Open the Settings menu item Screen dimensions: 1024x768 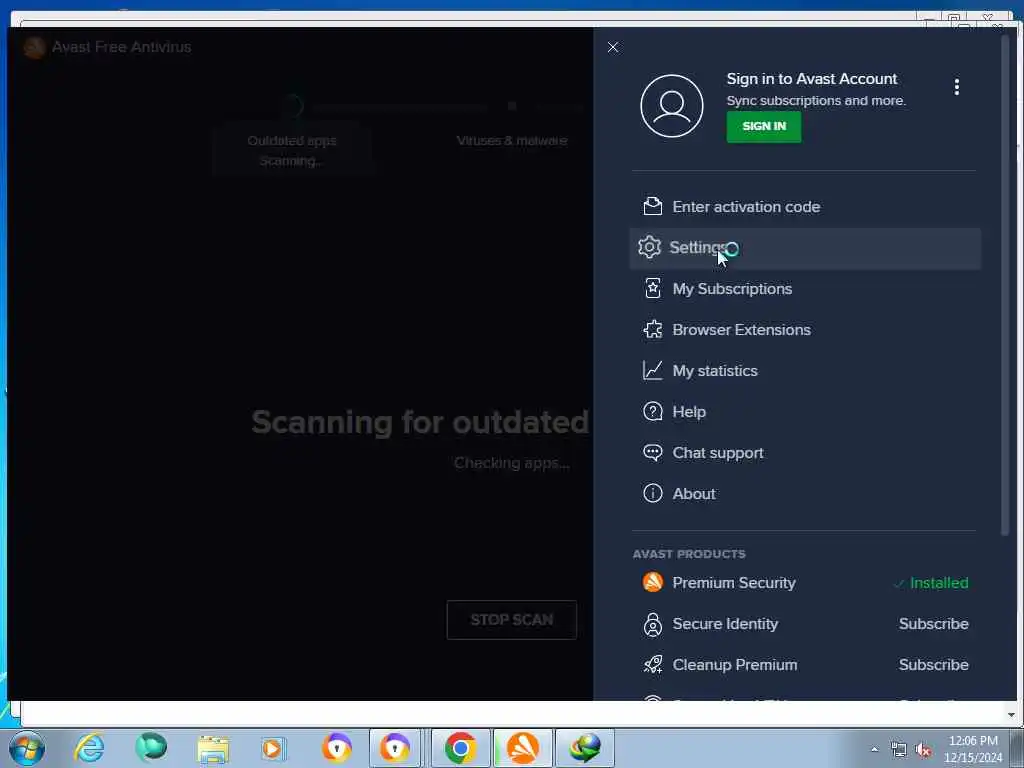click(805, 248)
